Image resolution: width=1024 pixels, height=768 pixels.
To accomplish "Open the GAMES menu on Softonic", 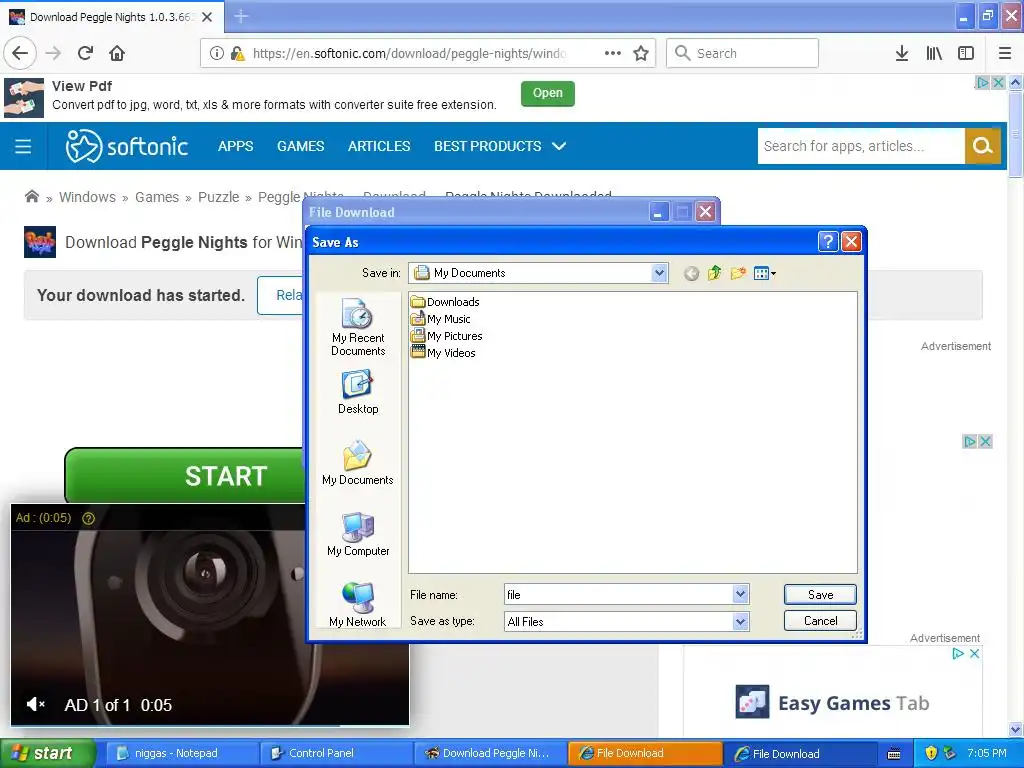I will tap(300, 146).
